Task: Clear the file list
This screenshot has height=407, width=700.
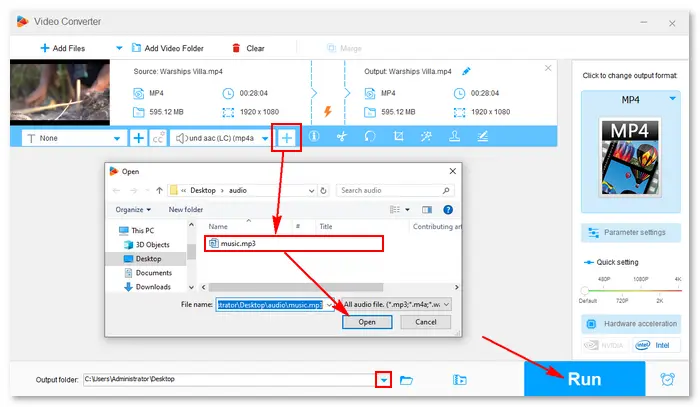Action: click(249, 48)
